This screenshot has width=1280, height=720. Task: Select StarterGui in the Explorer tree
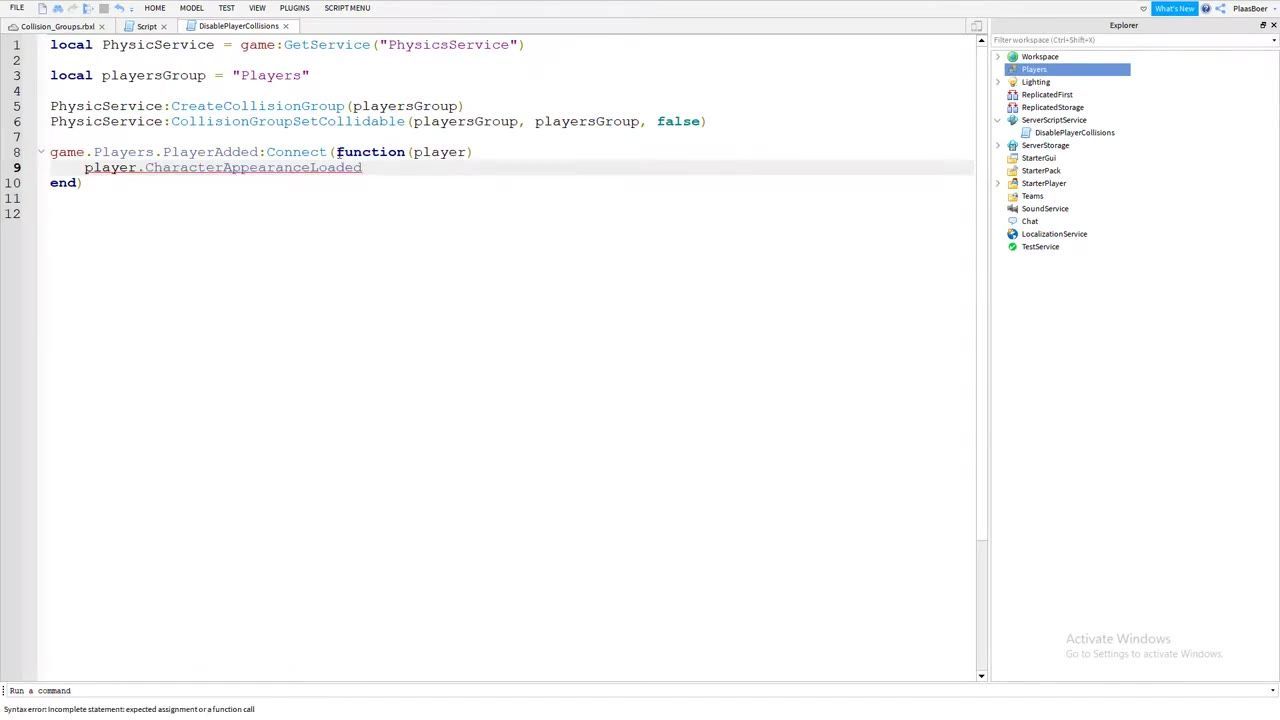point(1038,158)
